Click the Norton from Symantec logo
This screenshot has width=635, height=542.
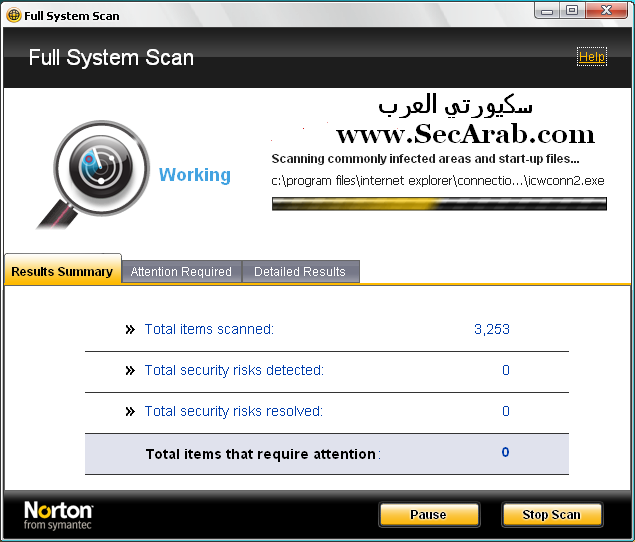58,515
